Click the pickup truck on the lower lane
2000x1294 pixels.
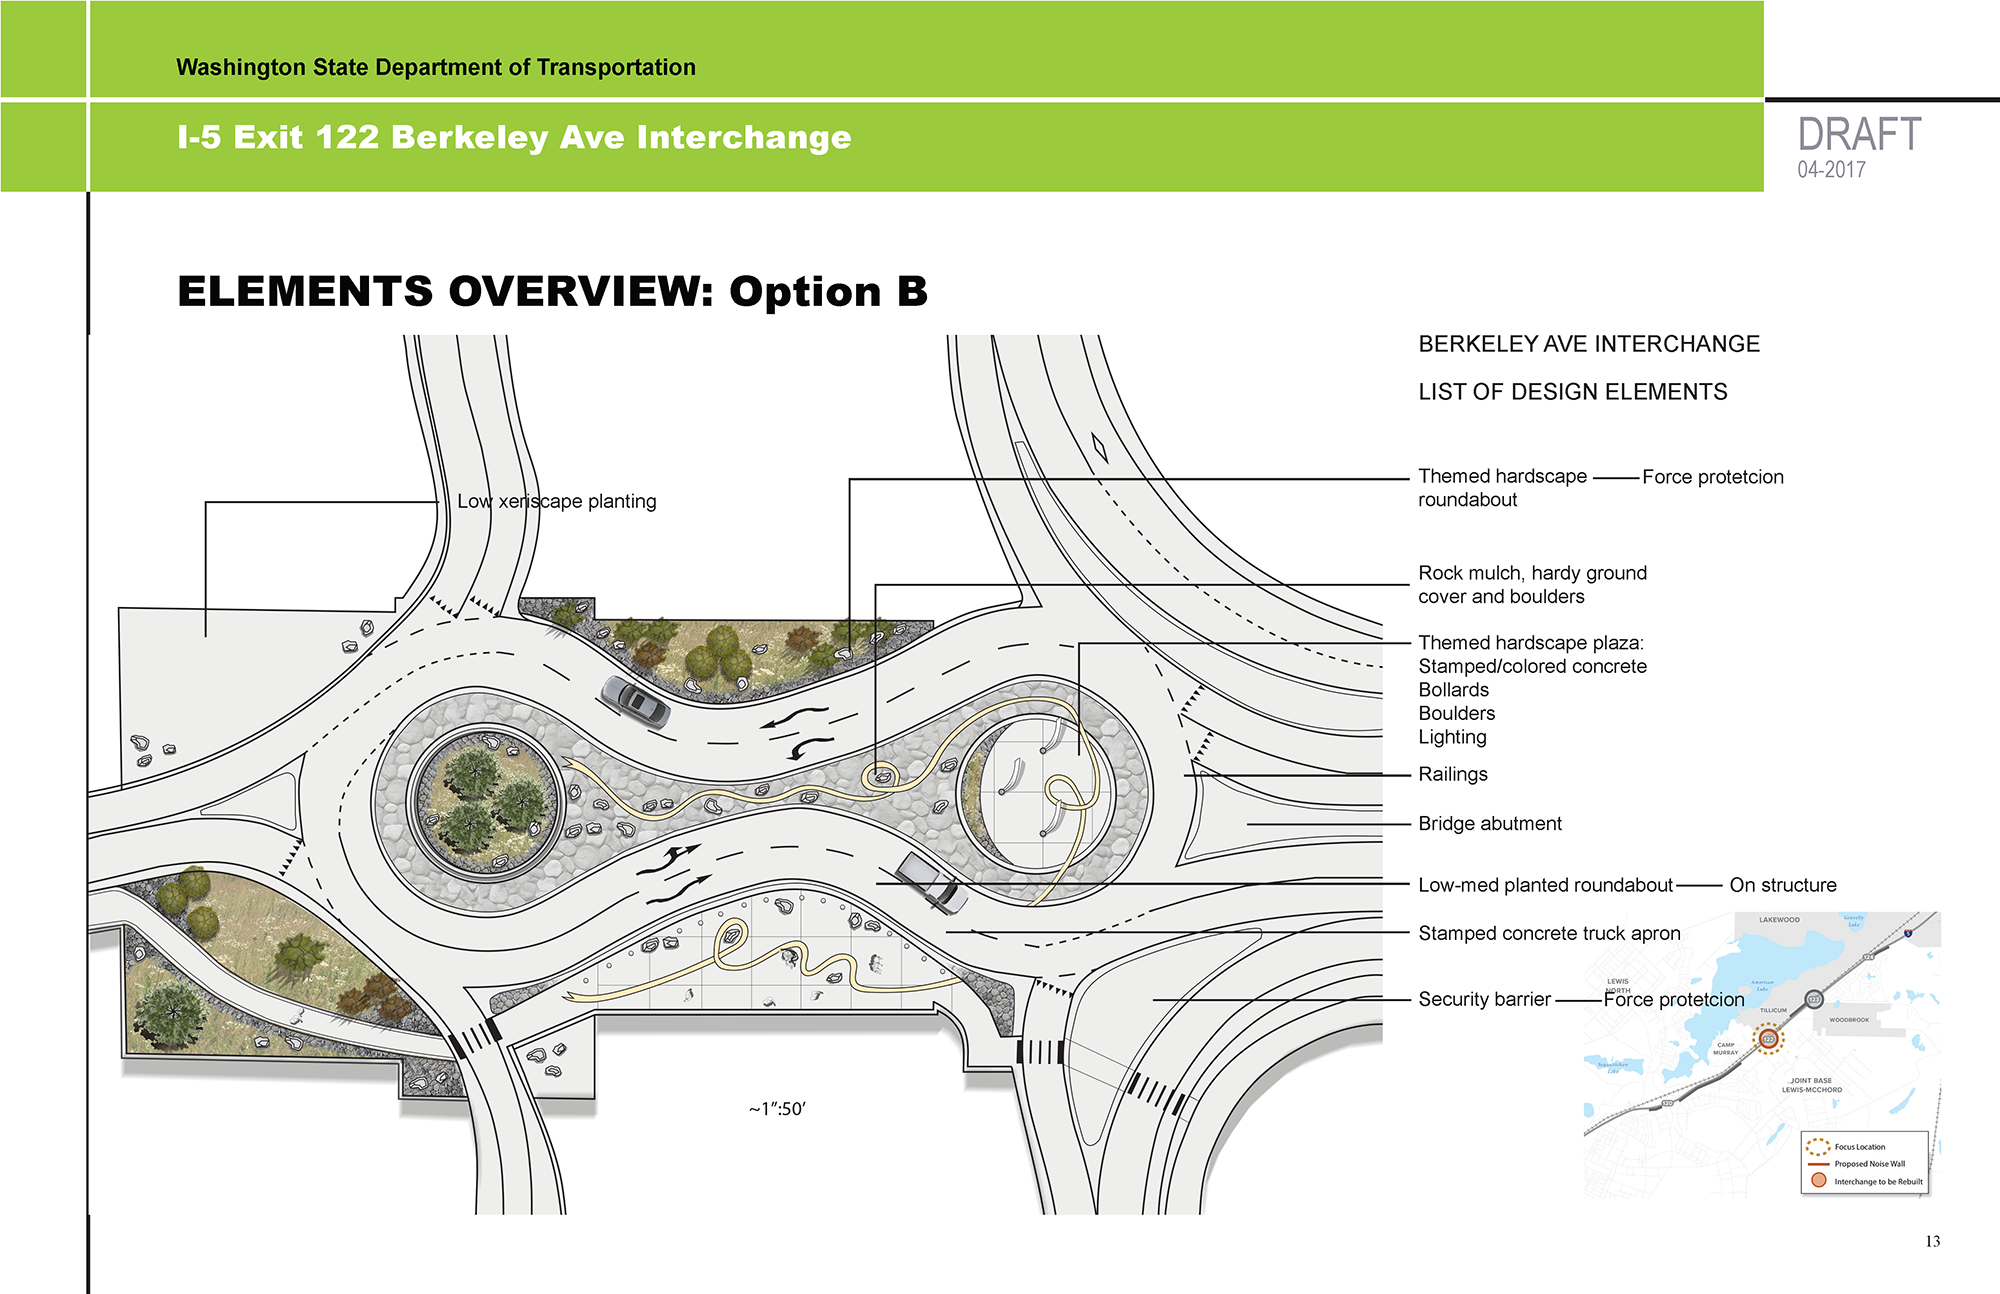click(x=932, y=883)
